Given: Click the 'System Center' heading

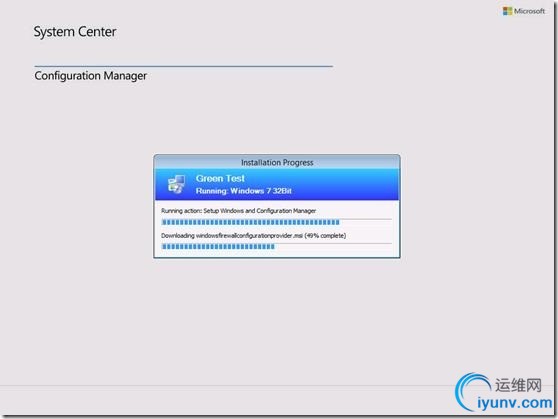Looking at the screenshot, I should [x=75, y=32].
